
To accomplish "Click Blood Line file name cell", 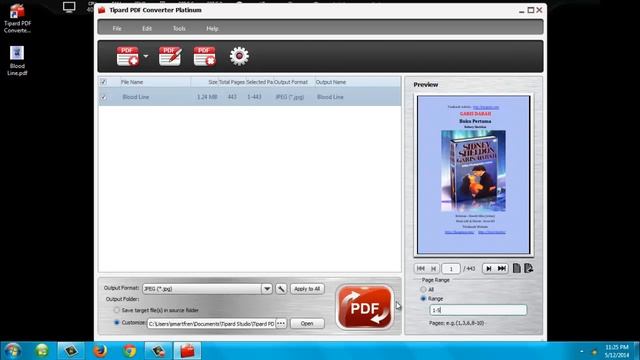I will click(136, 97).
